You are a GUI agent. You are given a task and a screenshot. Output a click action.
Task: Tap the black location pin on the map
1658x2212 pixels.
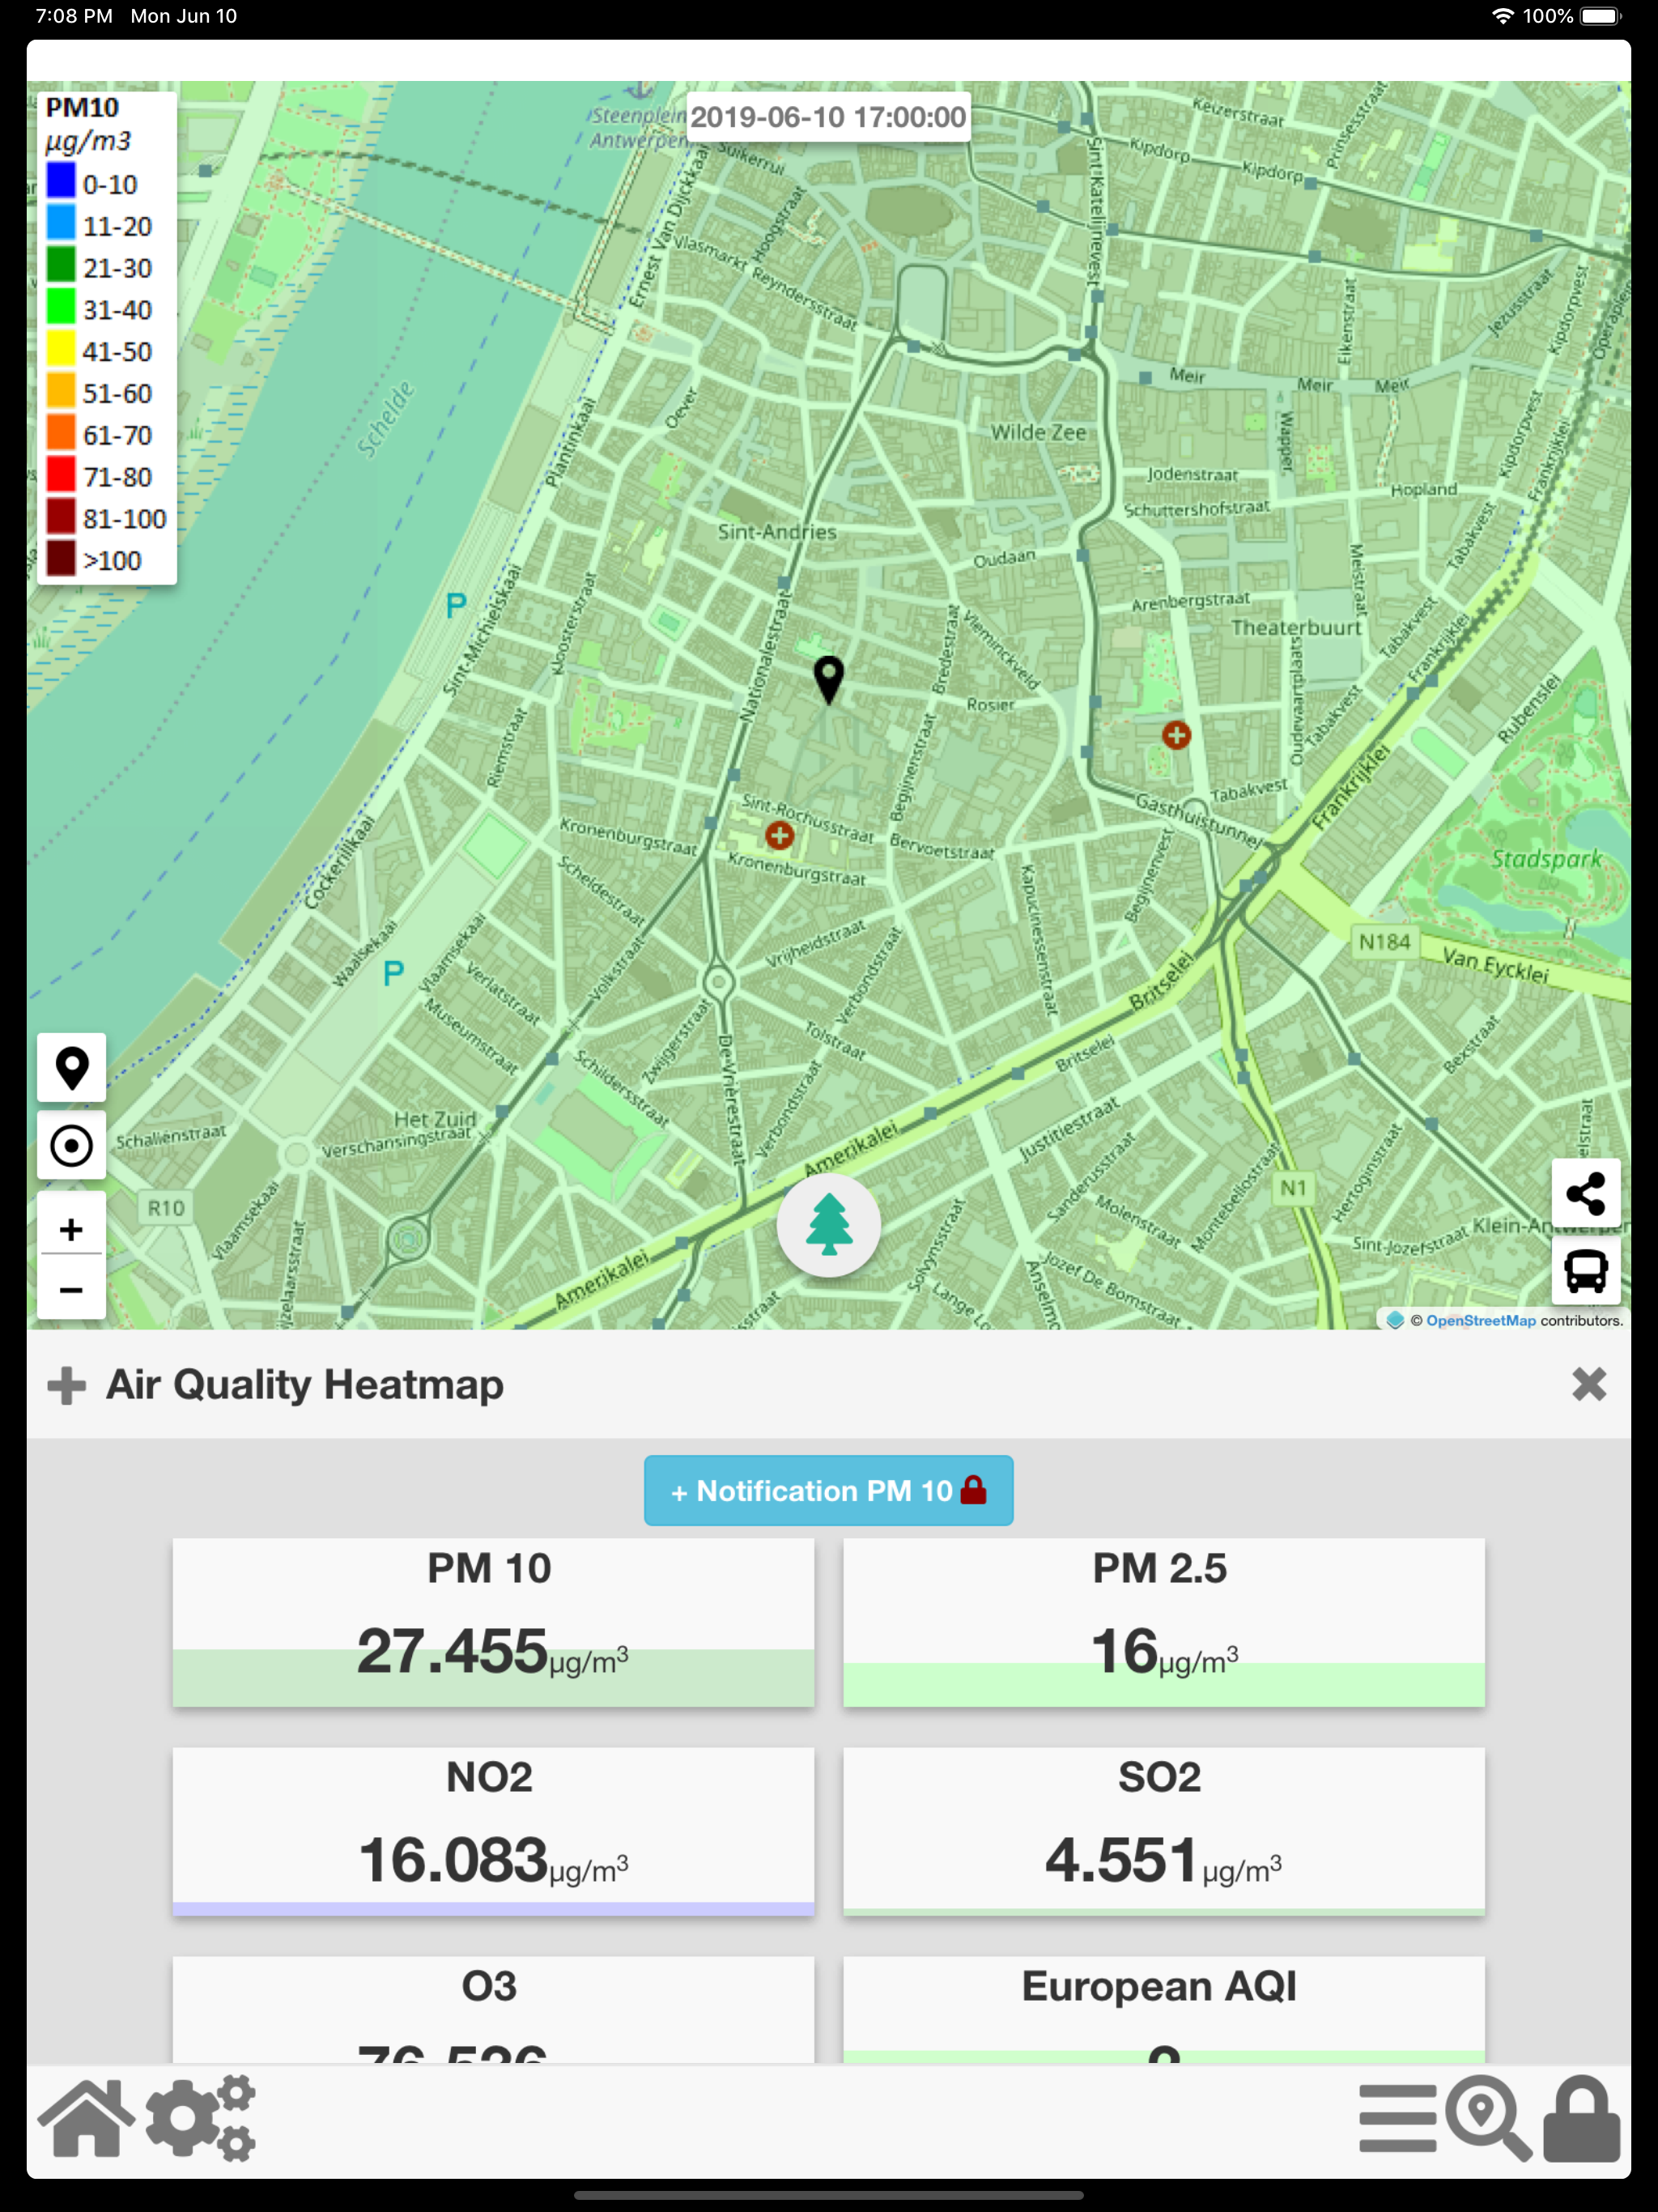[828, 680]
